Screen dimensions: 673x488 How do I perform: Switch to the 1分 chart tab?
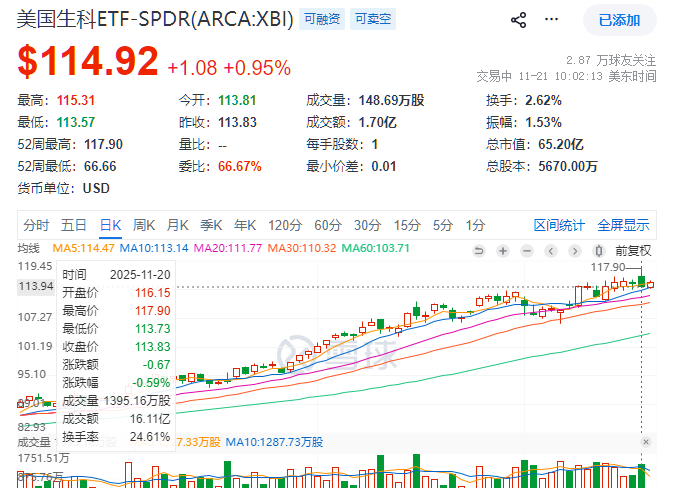coord(476,225)
